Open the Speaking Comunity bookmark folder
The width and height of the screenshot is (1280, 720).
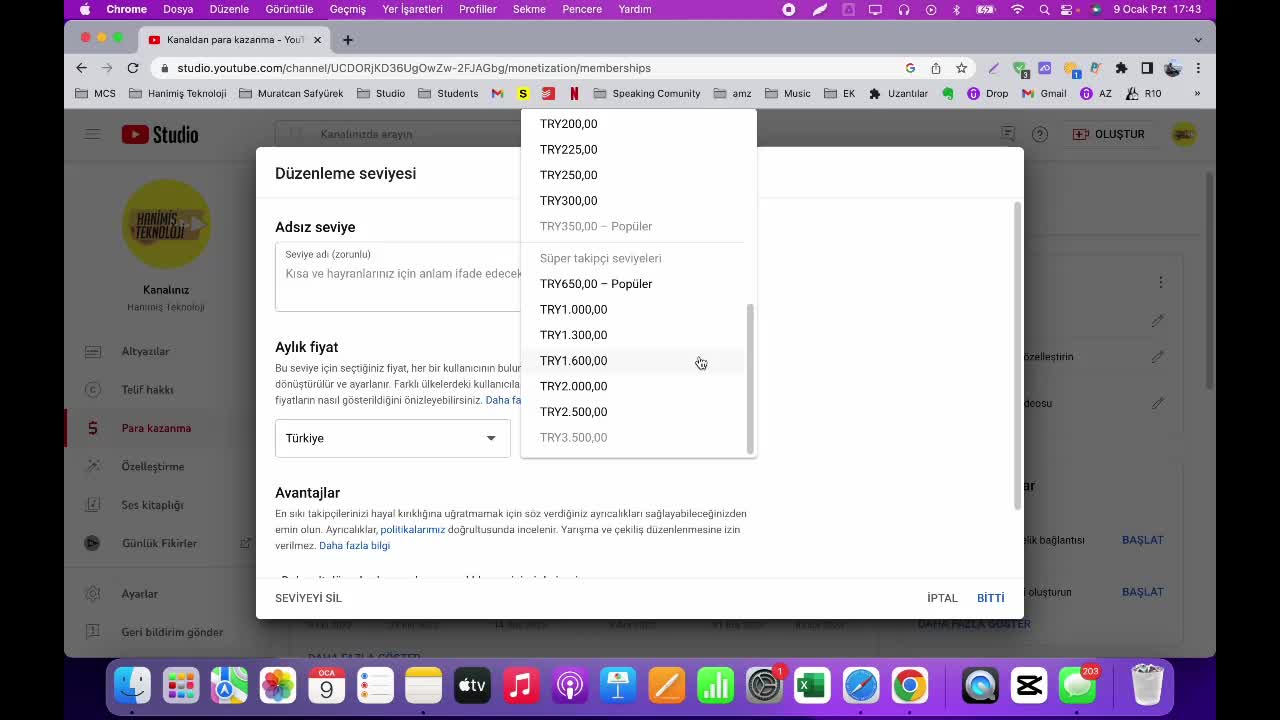click(646, 93)
